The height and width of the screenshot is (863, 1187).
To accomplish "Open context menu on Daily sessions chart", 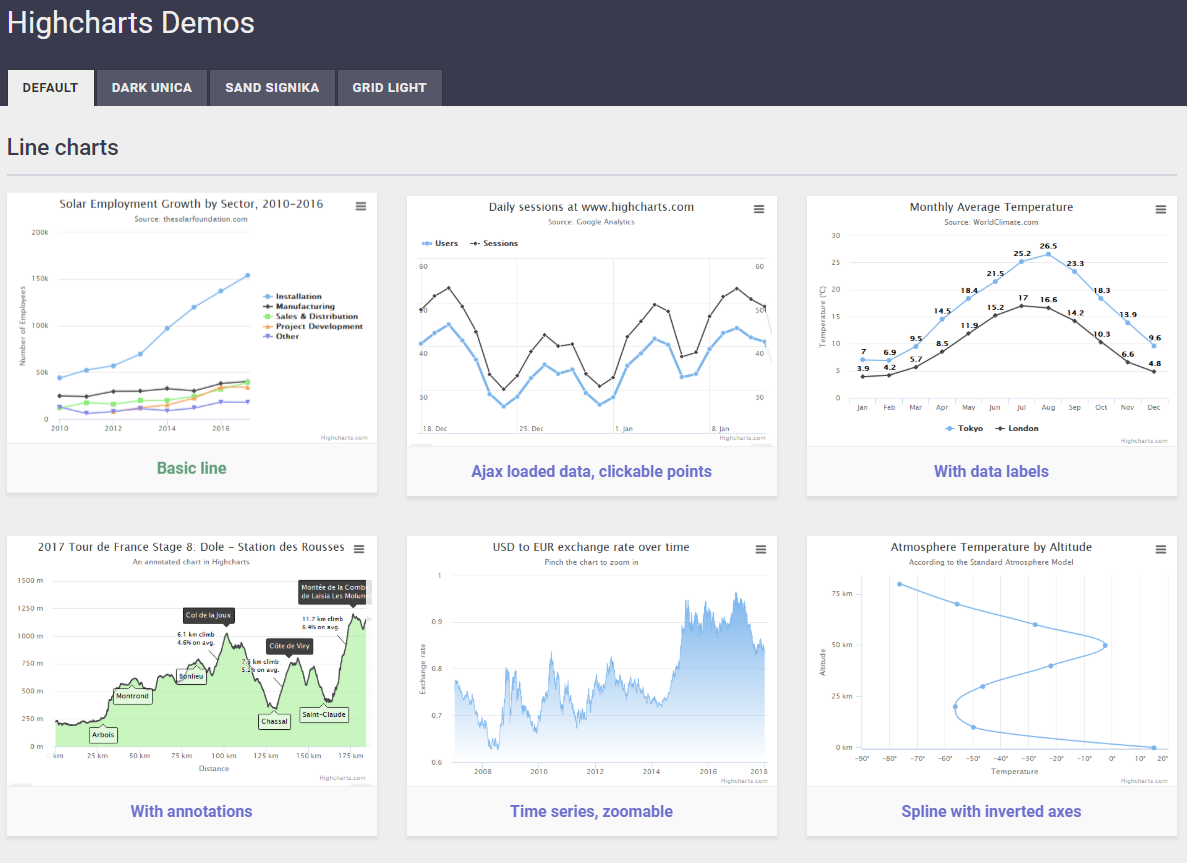I will point(759,209).
